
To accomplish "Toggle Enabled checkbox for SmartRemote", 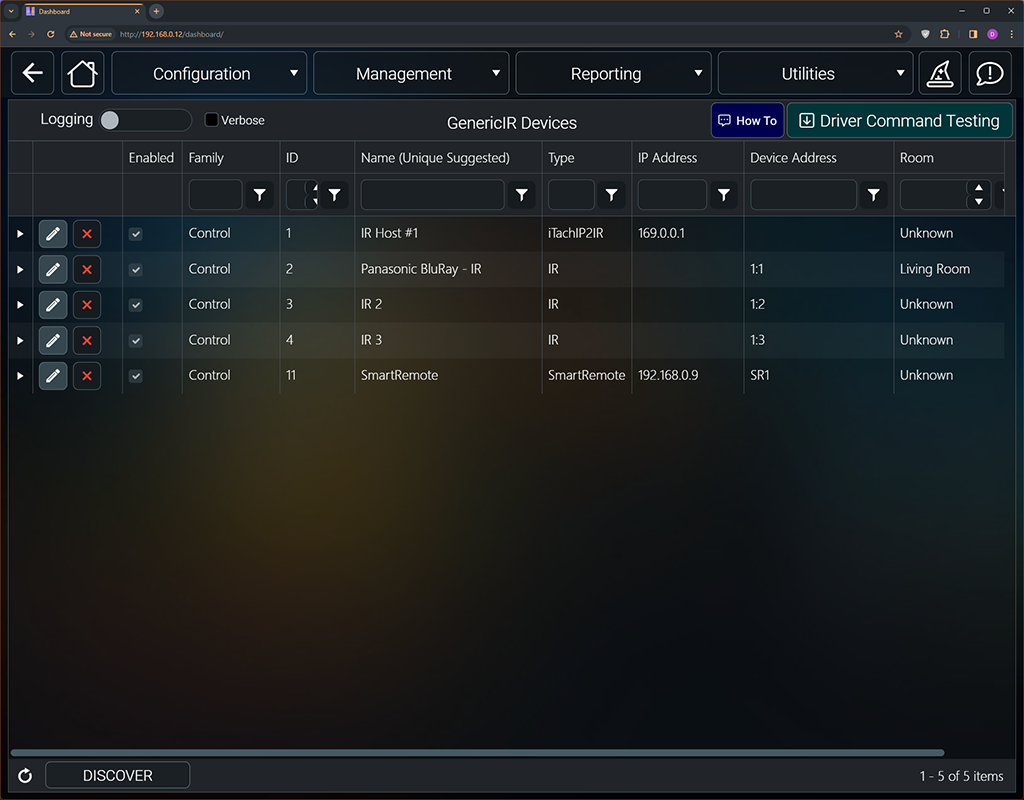I will coord(136,376).
